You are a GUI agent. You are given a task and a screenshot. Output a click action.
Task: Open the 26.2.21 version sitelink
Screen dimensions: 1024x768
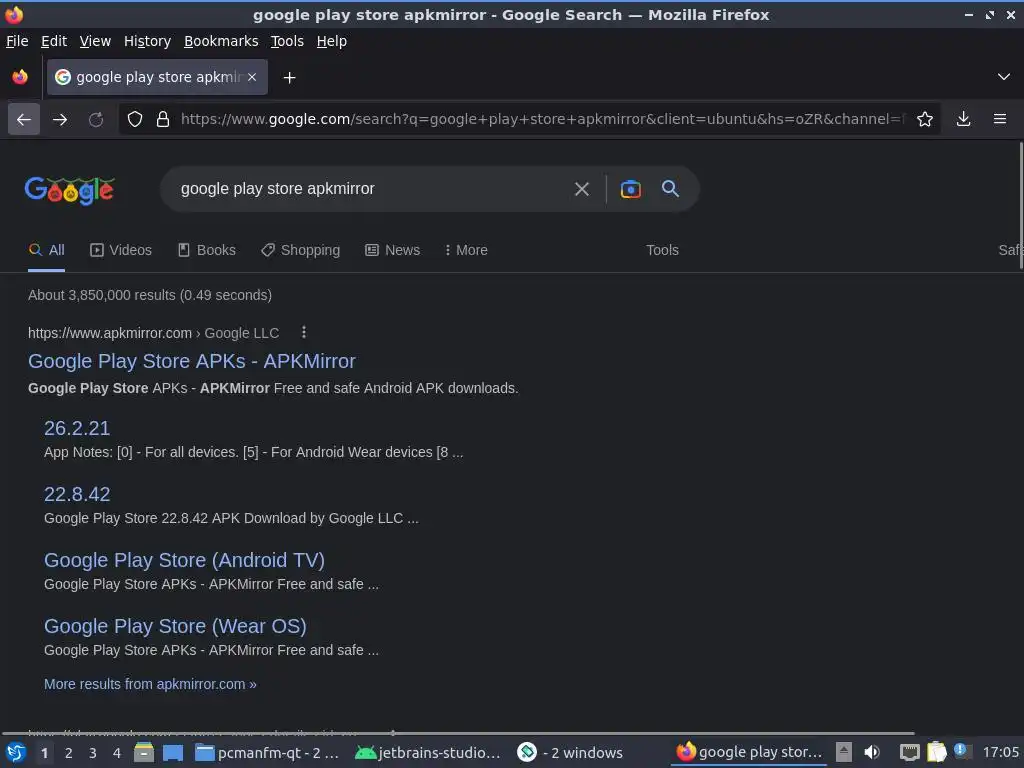coord(77,428)
